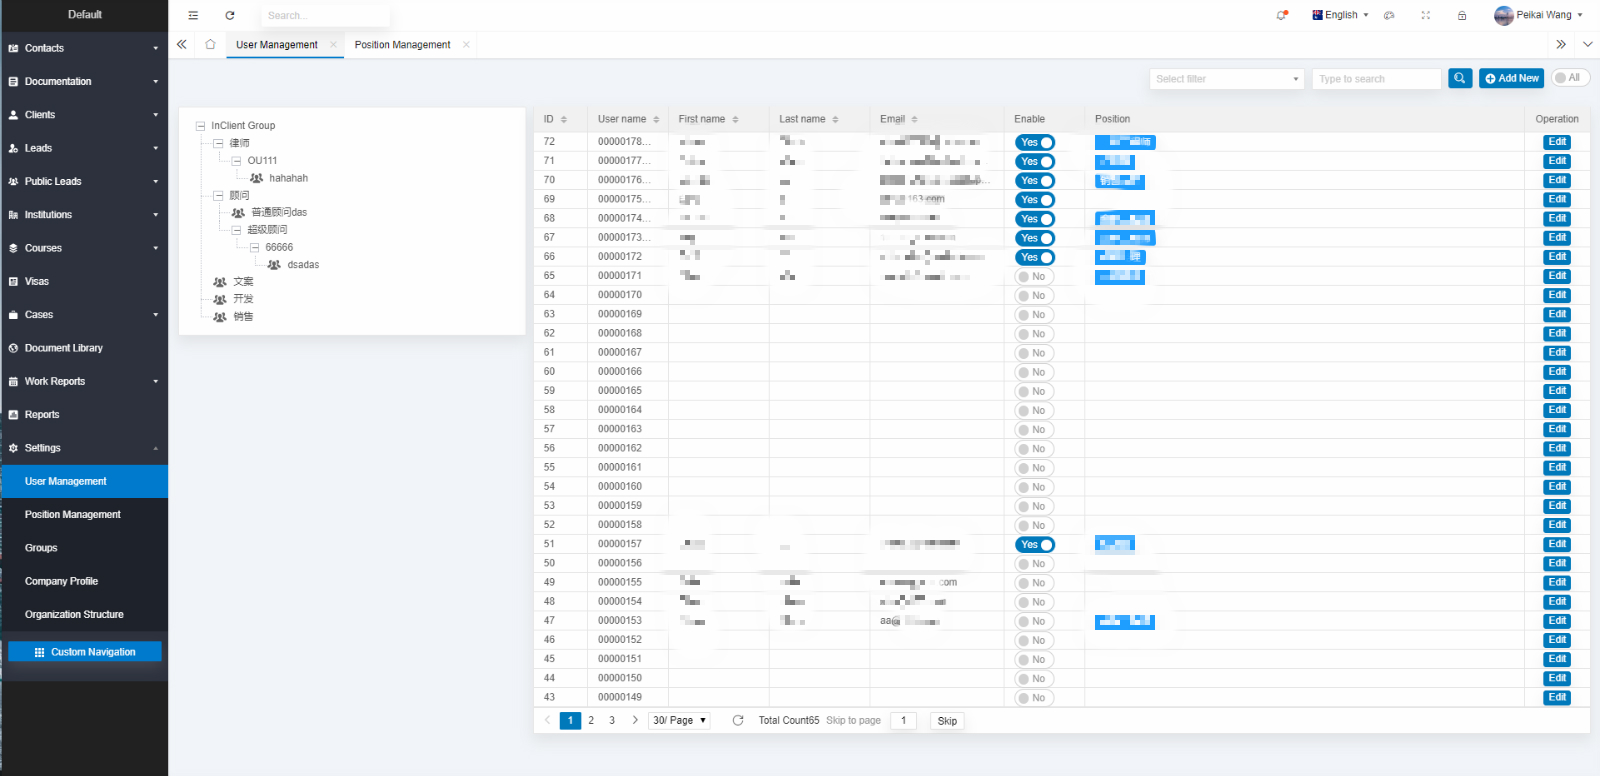Expand the Contacts sidebar menu
The image size is (1600, 776).
[84, 48]
